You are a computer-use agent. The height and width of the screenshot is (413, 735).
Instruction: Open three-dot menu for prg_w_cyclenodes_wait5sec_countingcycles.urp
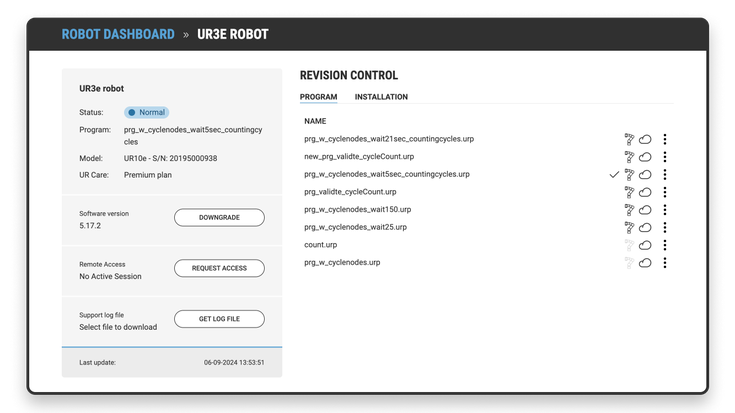point(665,174)
